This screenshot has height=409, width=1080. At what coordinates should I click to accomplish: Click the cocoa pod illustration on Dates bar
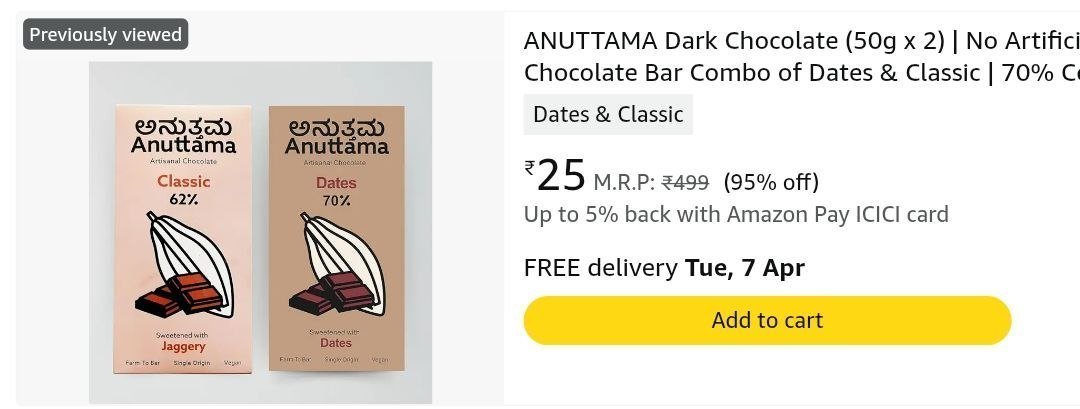339,265
